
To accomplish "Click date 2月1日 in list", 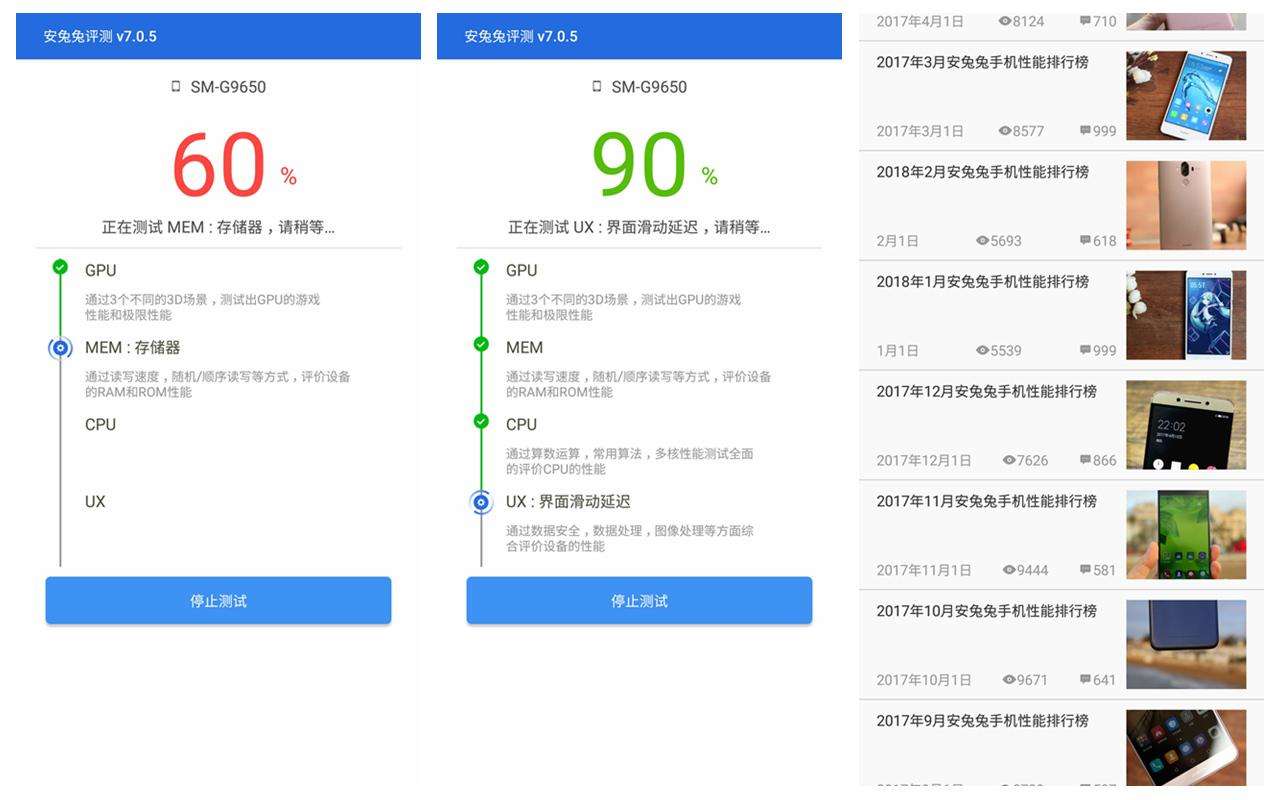I will (897, 241).
